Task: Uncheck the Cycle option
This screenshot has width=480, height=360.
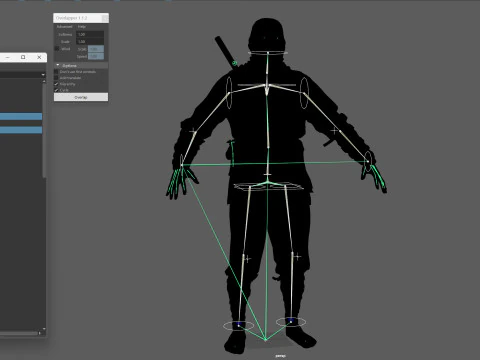Action: [x=56, y=90]
